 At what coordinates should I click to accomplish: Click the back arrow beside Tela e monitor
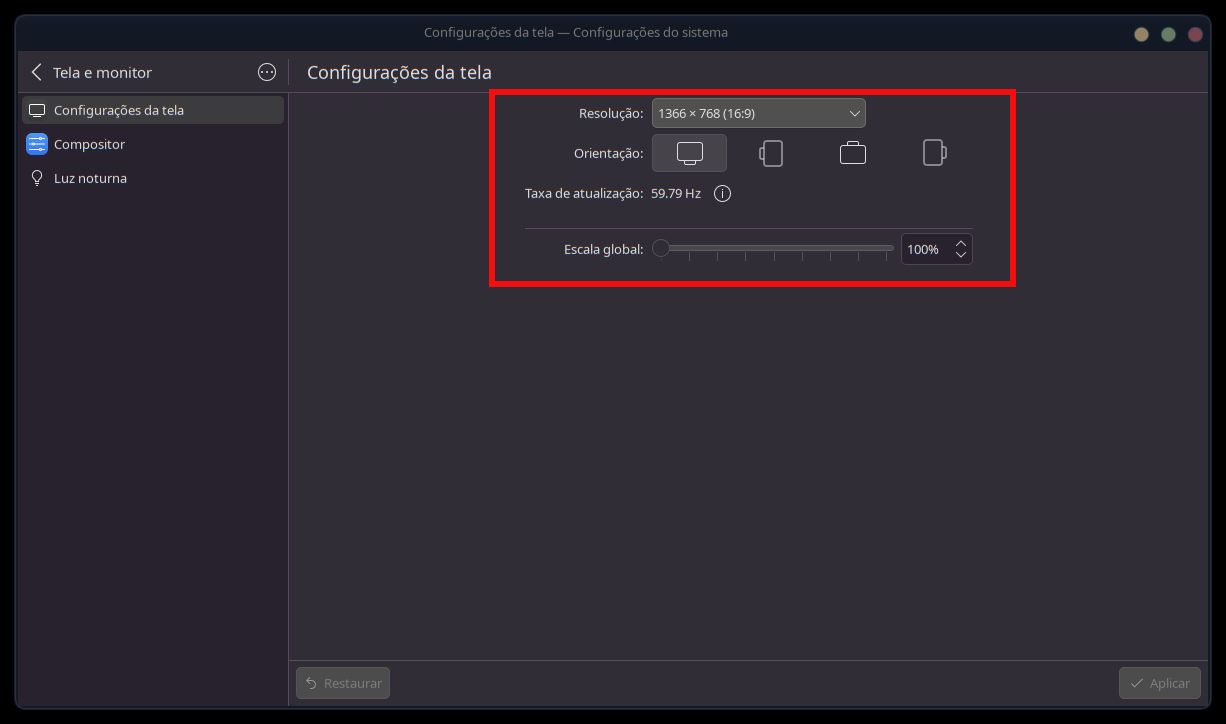(x=37, y=72)
